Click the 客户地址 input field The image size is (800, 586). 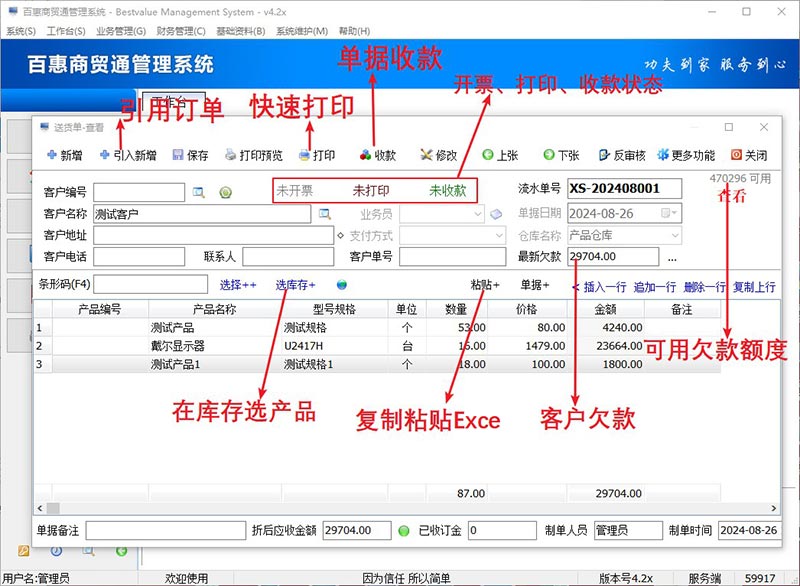[x=213, y=236]
